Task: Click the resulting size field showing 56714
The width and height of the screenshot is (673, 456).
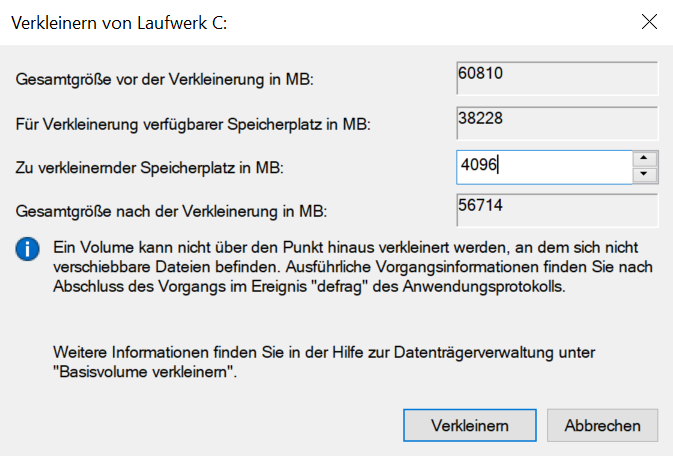Action: [556, 210]
